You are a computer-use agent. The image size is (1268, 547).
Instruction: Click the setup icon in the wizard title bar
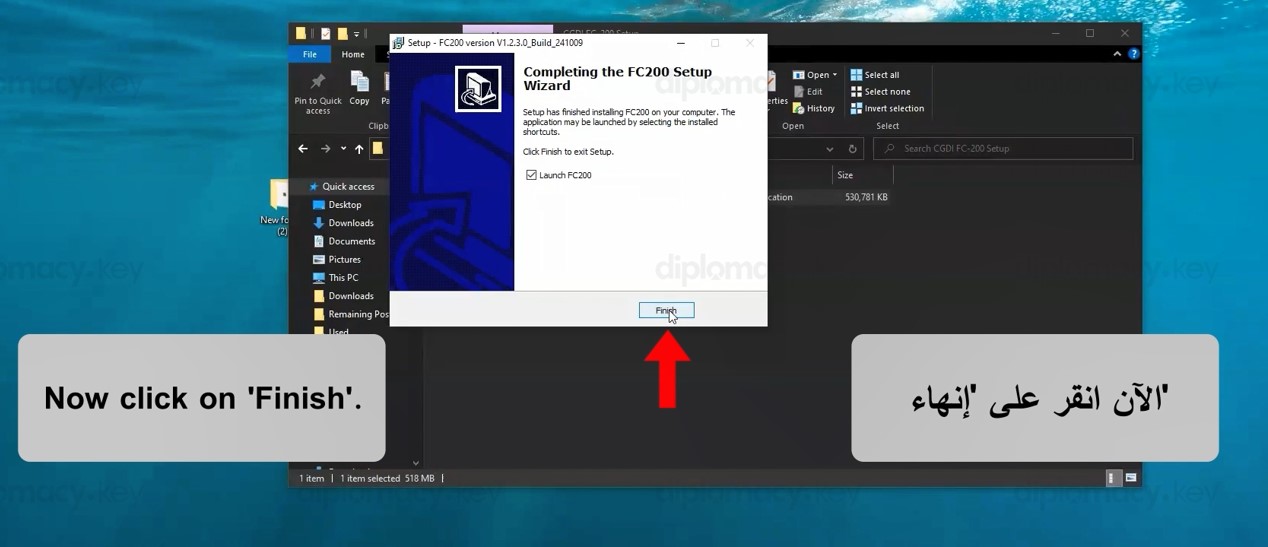coord(398,43)
